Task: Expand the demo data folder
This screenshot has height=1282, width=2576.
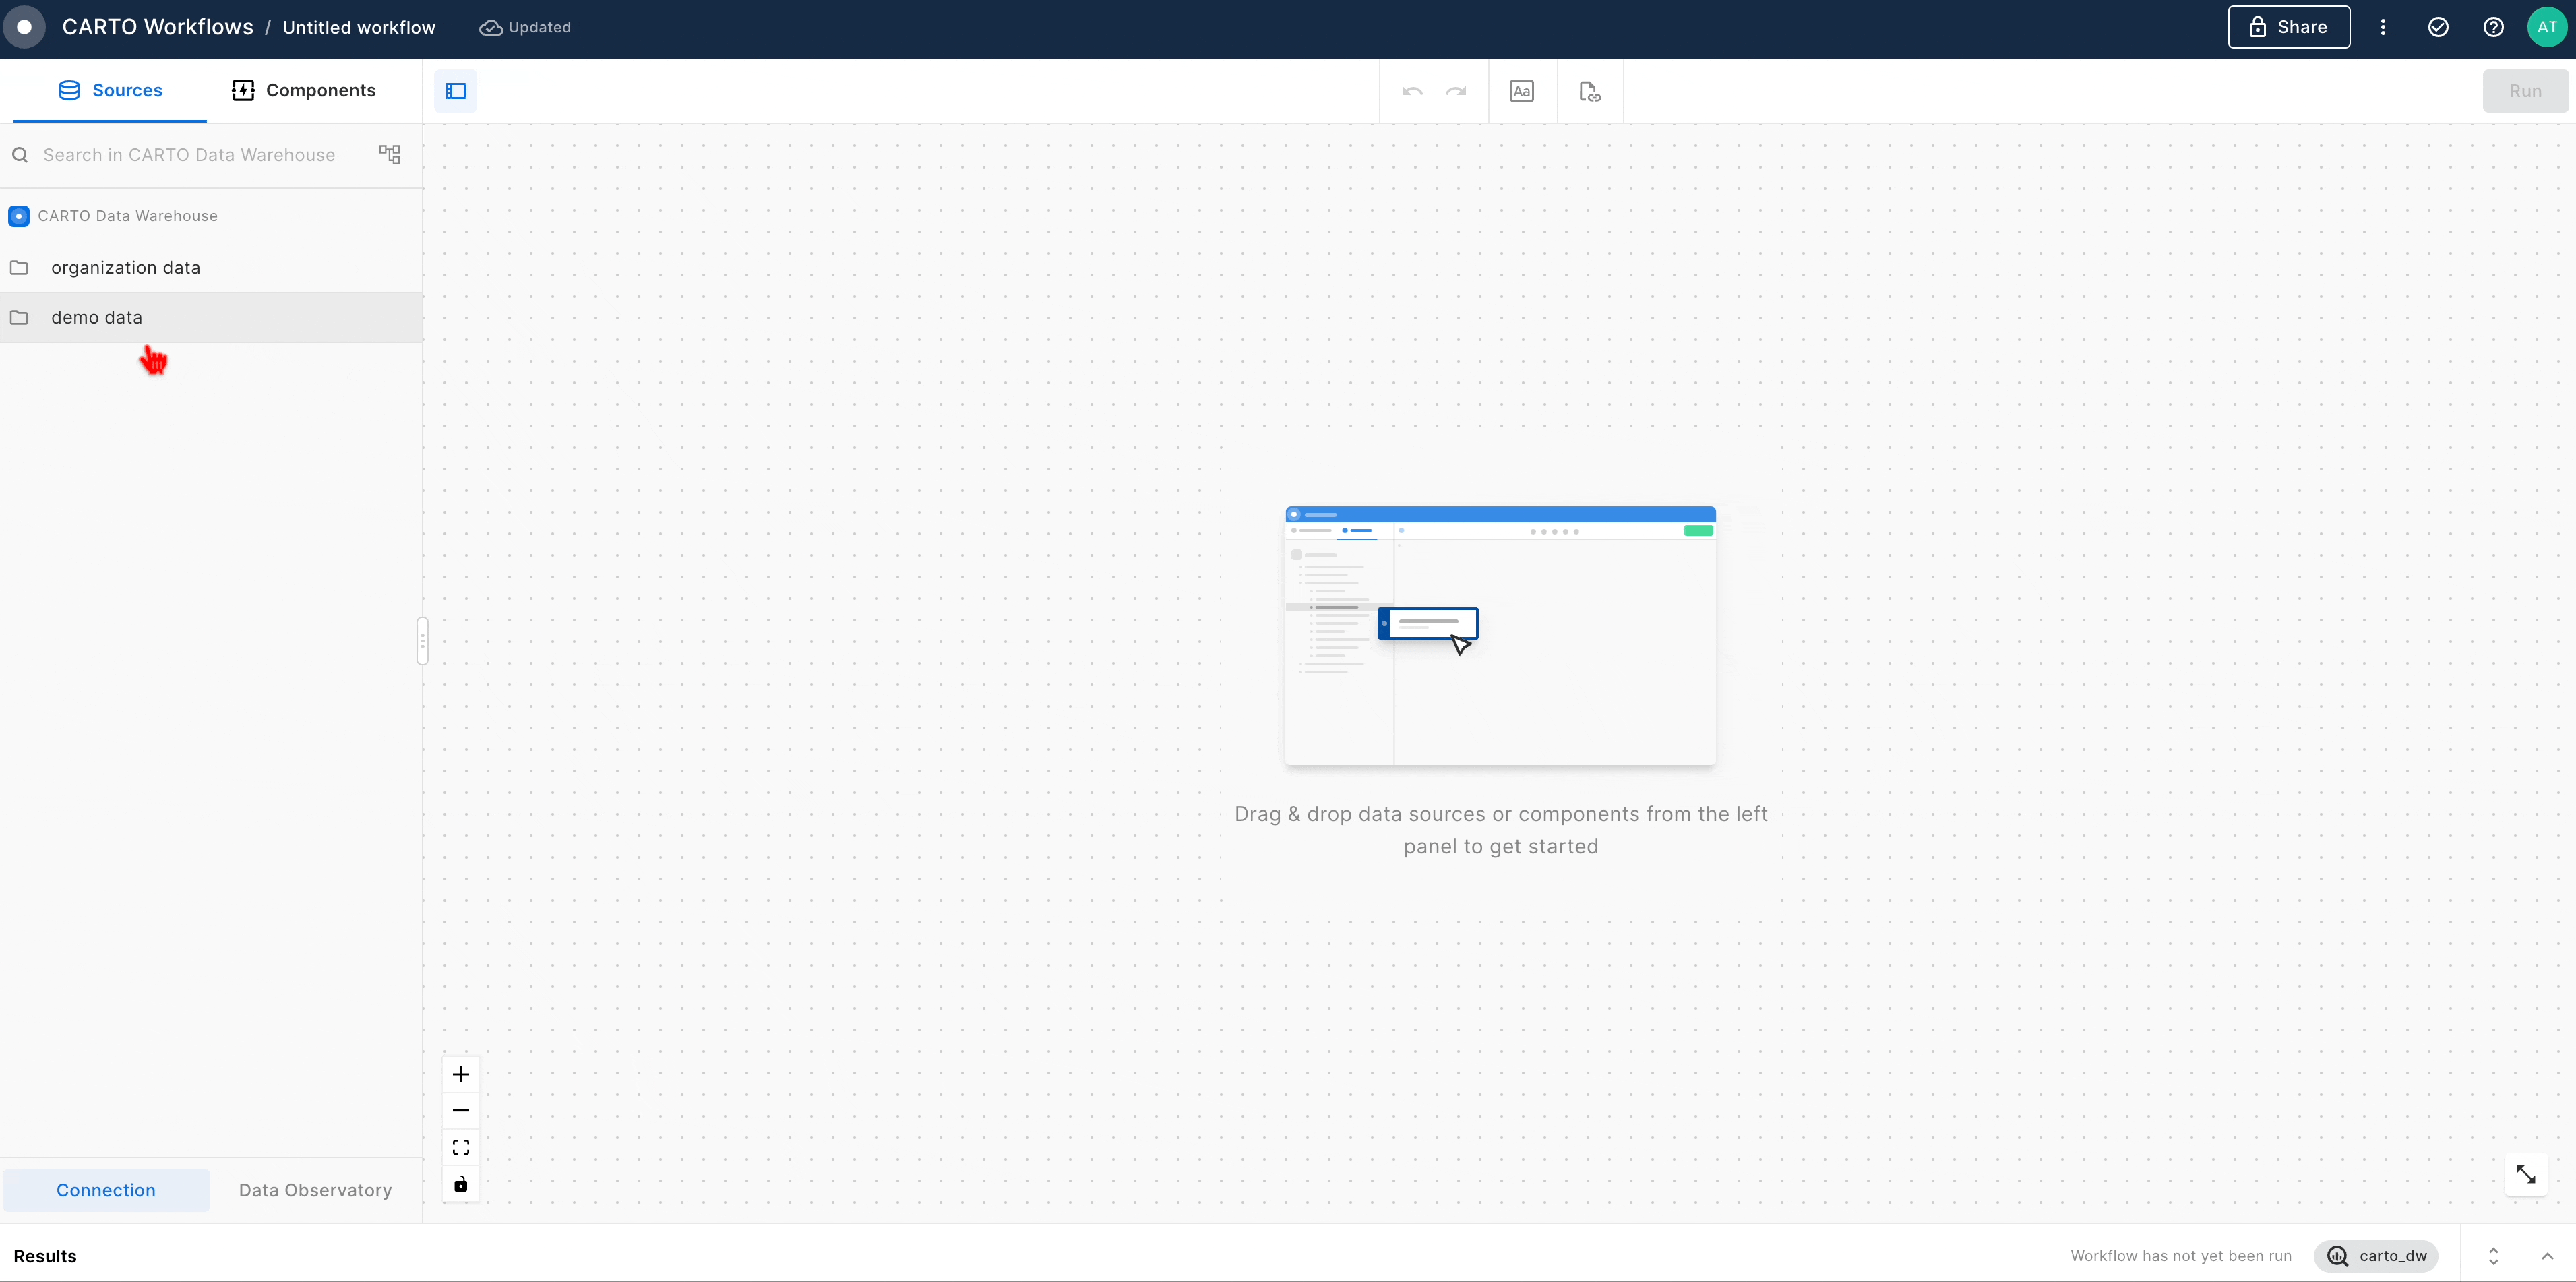Action: pos(211,318)
